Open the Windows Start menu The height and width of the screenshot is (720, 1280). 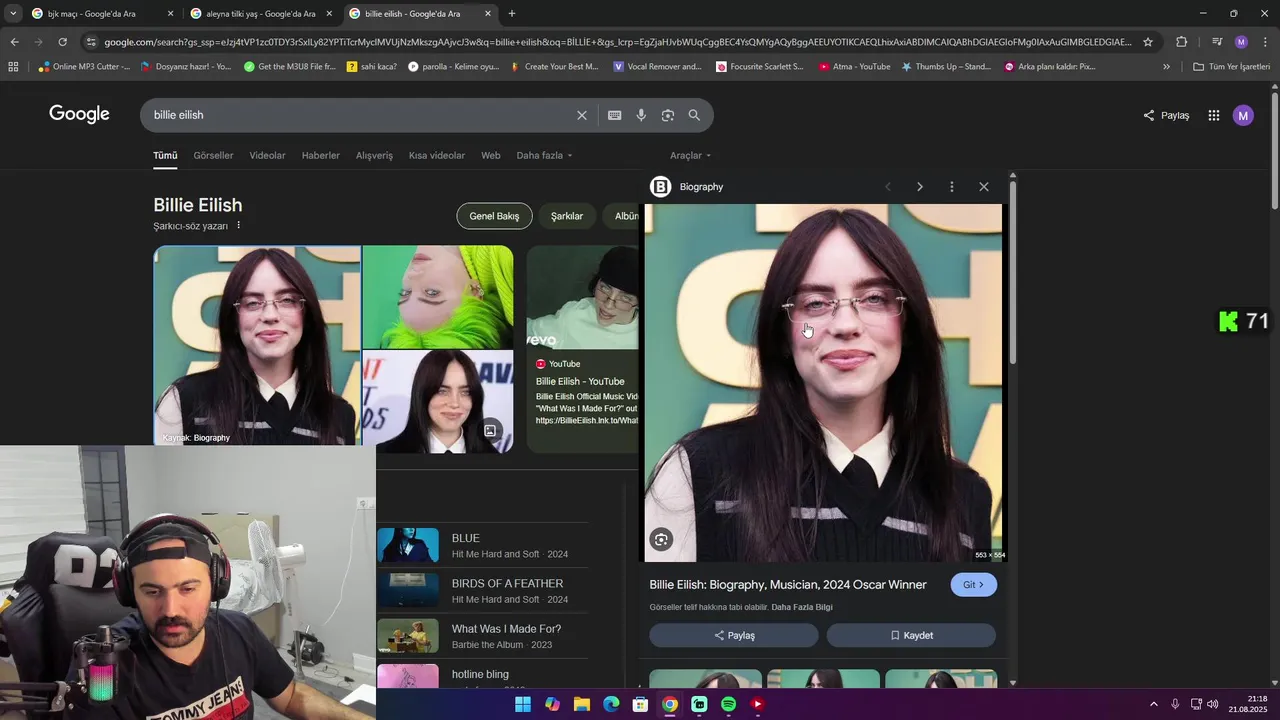tap(523, 704)
